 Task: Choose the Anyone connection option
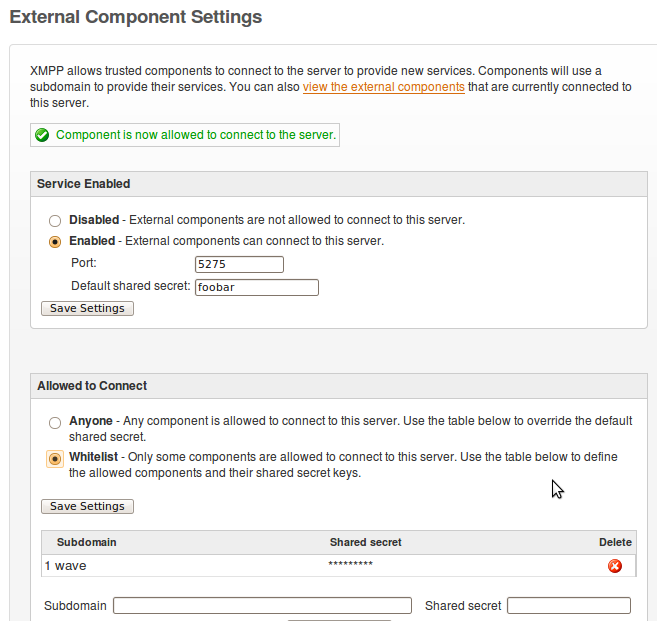point(54,422)
